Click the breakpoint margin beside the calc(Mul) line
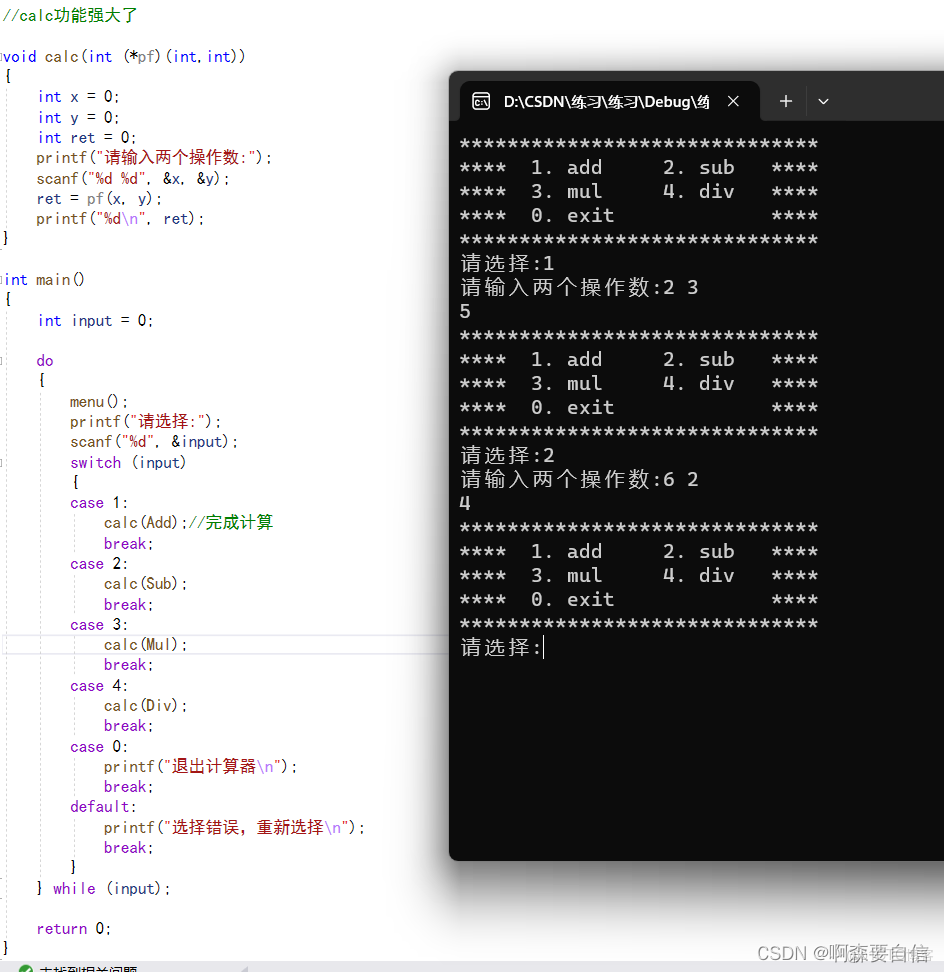Screen dimensions: 944x972 pos(7,645)
